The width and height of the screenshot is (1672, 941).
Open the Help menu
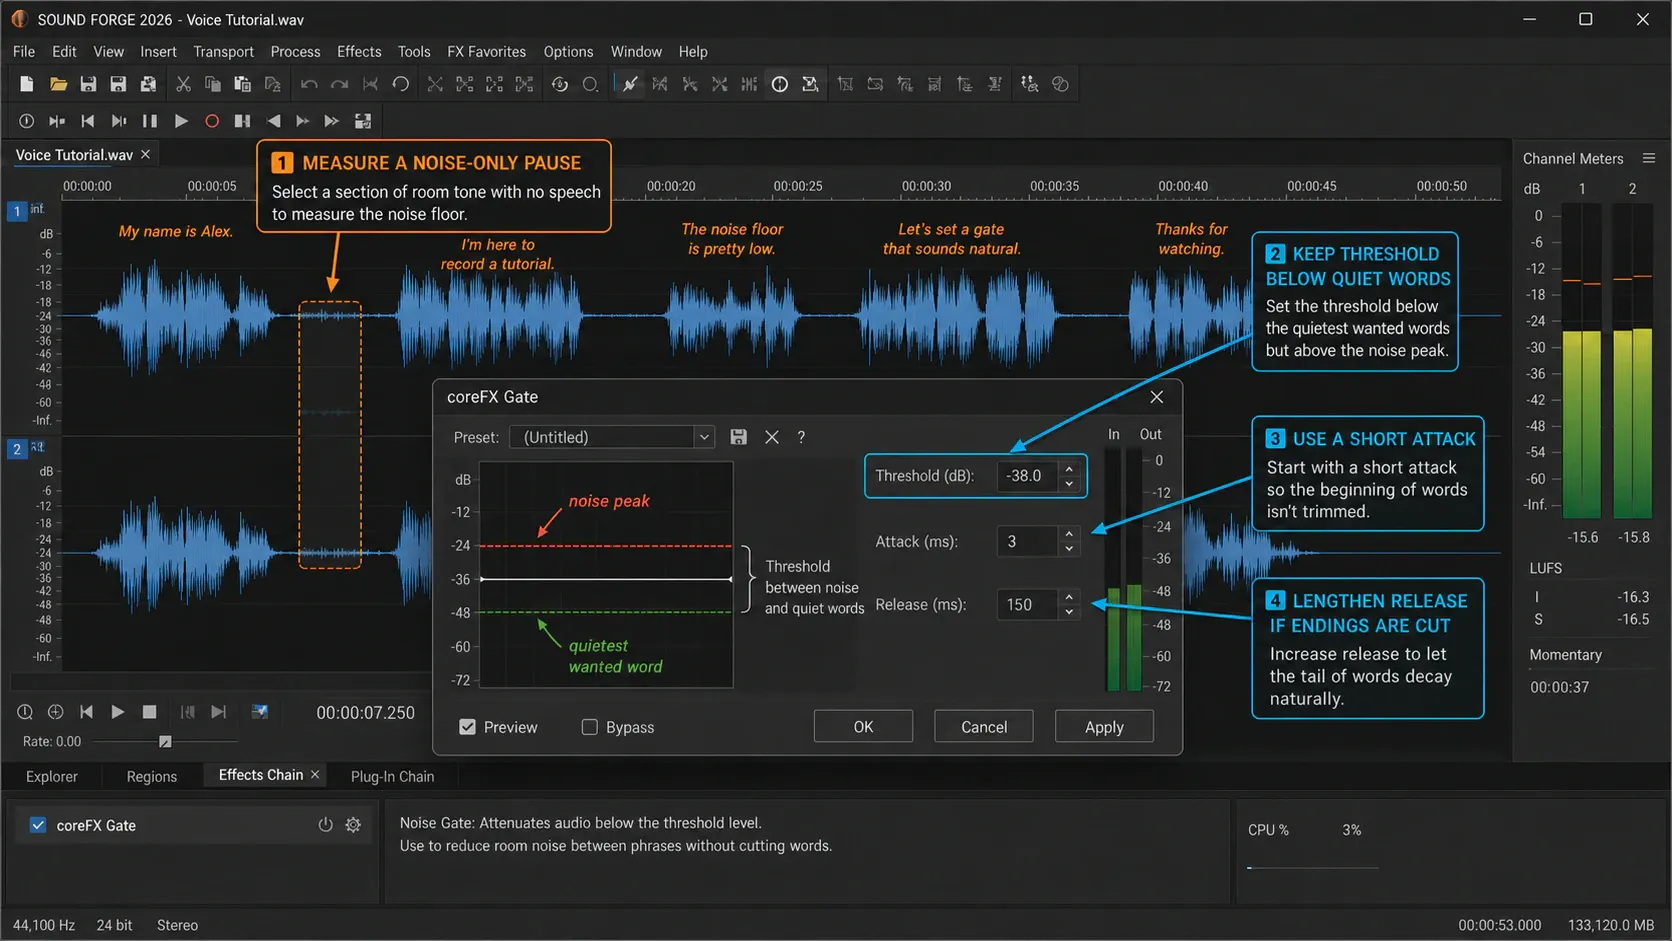693,52
